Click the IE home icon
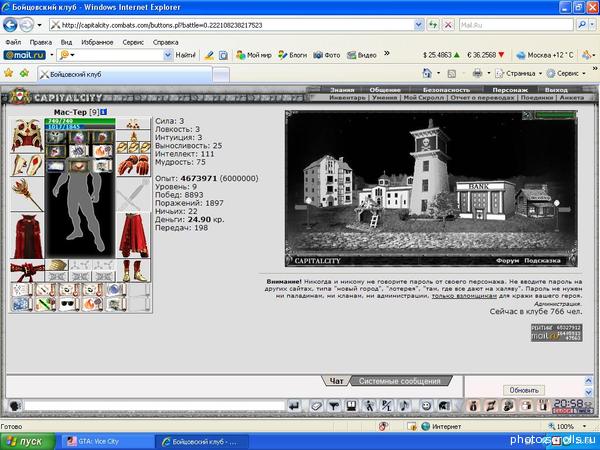The image size is (600, 450). pyautogui.click(x=427, y=73)
